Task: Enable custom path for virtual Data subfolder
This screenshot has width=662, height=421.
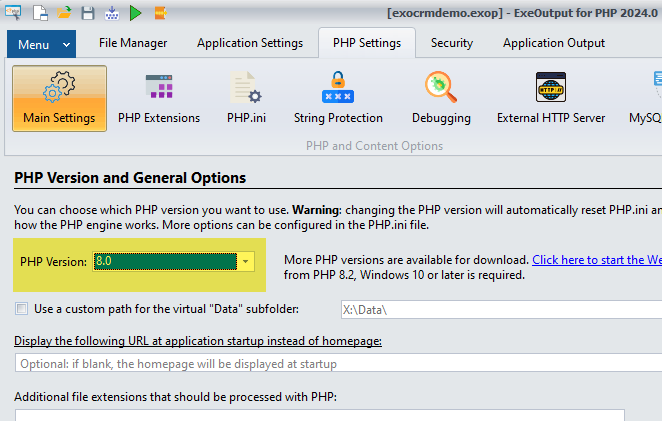Action: pyautogui.click(x=22, y=309)
